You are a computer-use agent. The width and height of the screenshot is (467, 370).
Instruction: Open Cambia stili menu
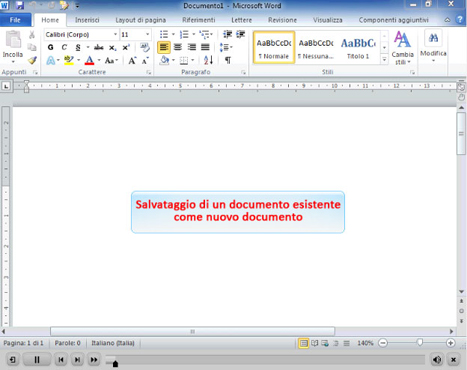tap(402, 48)
